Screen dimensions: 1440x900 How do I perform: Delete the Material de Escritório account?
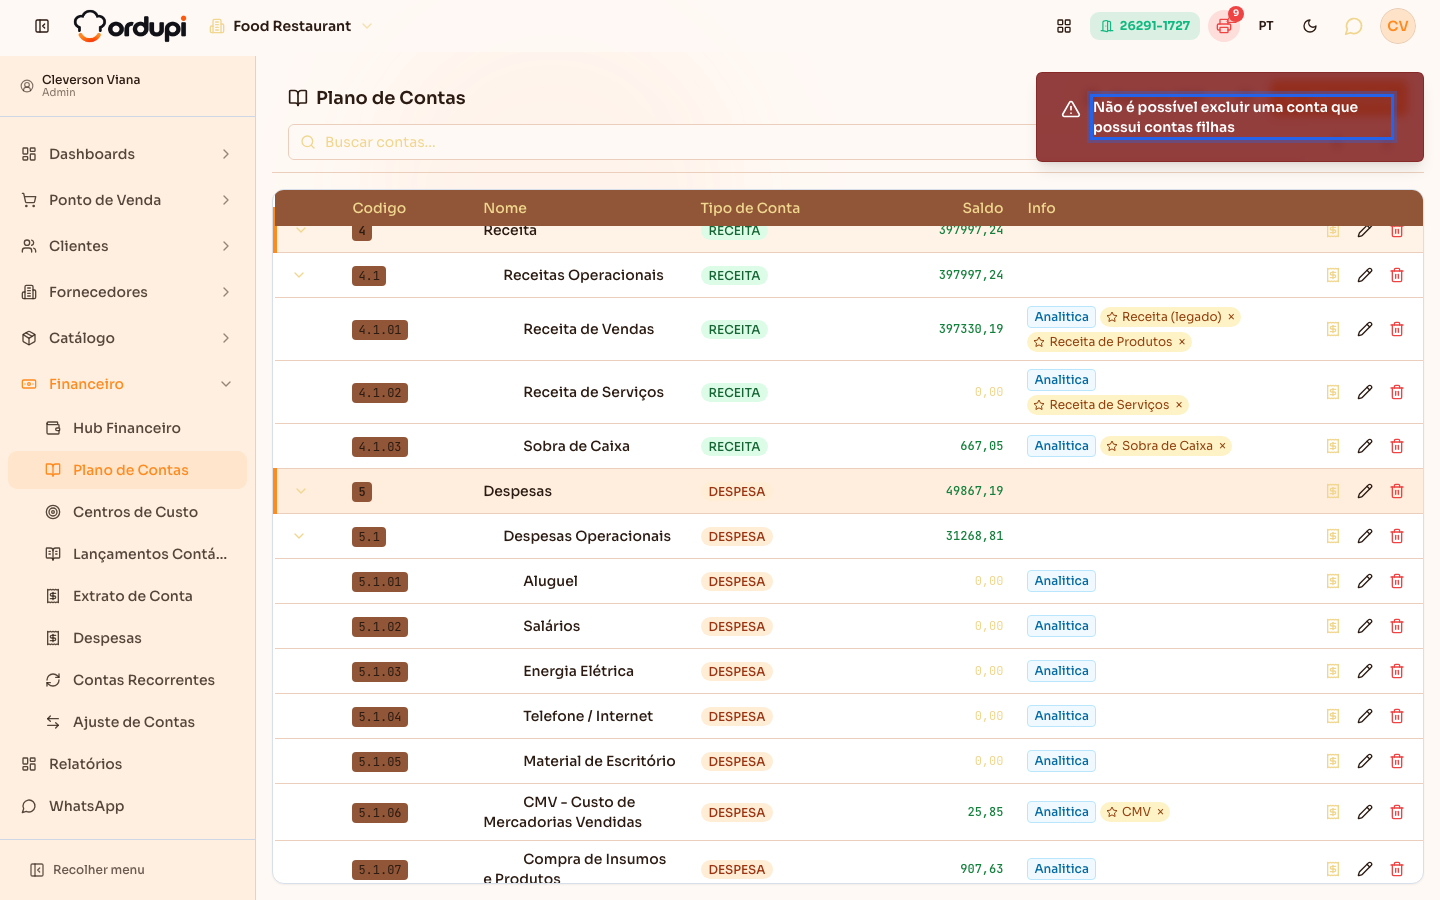(1397, 761)
